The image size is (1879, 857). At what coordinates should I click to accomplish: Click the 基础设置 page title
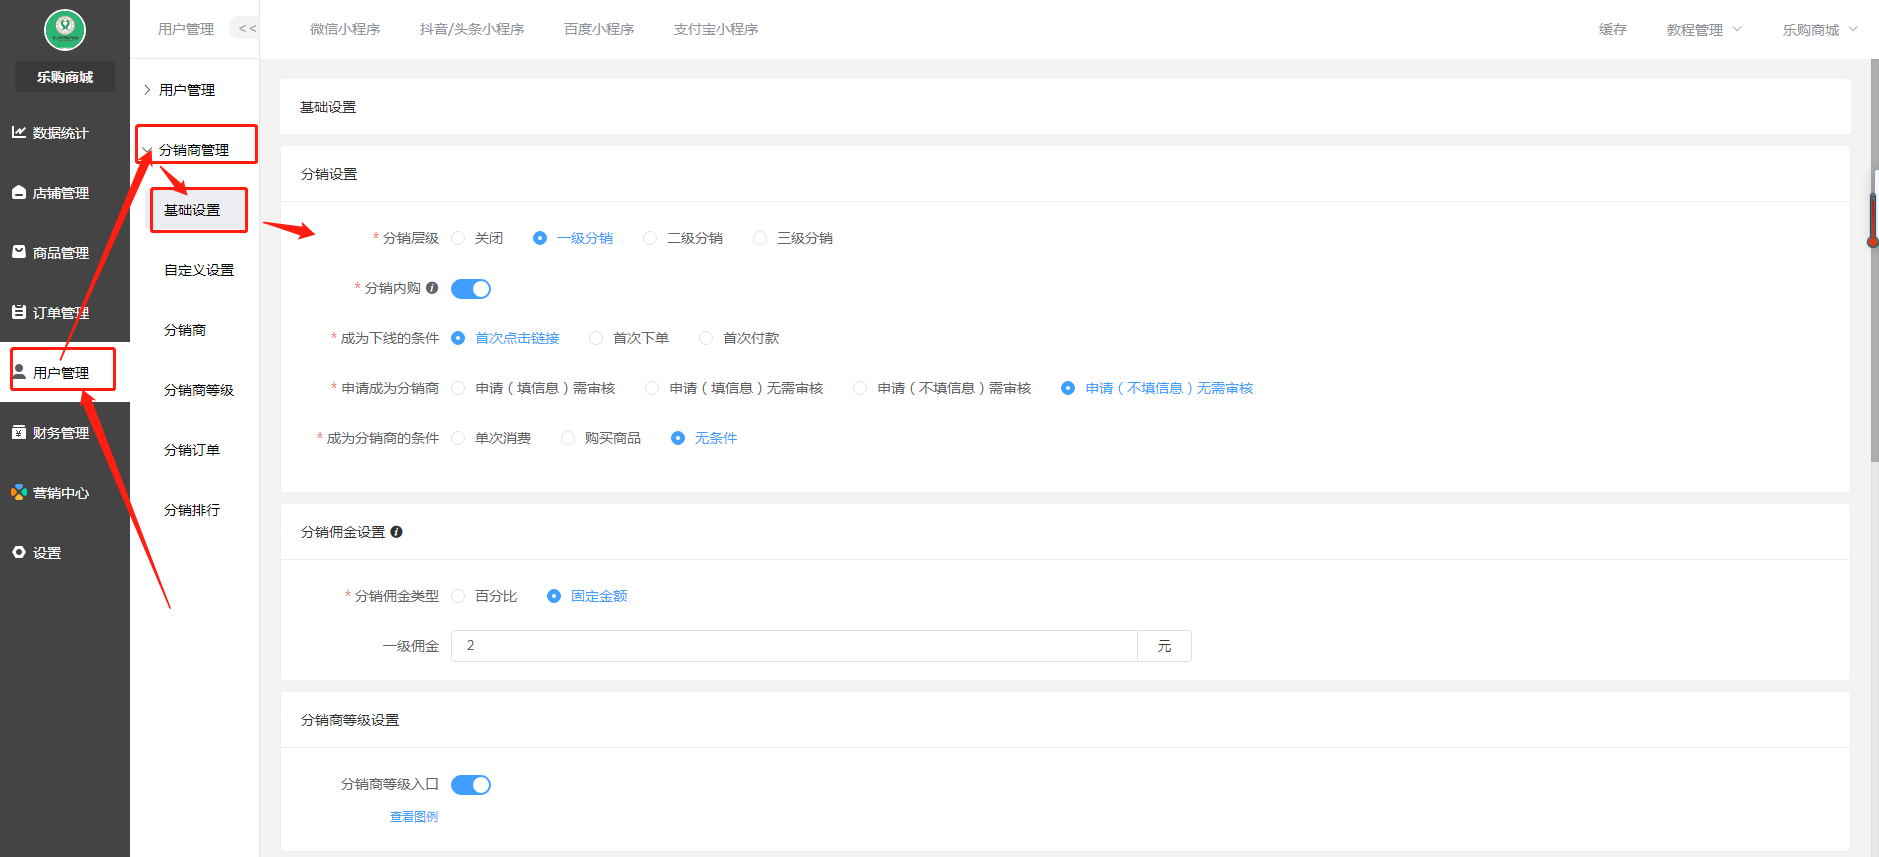[328, 107]
